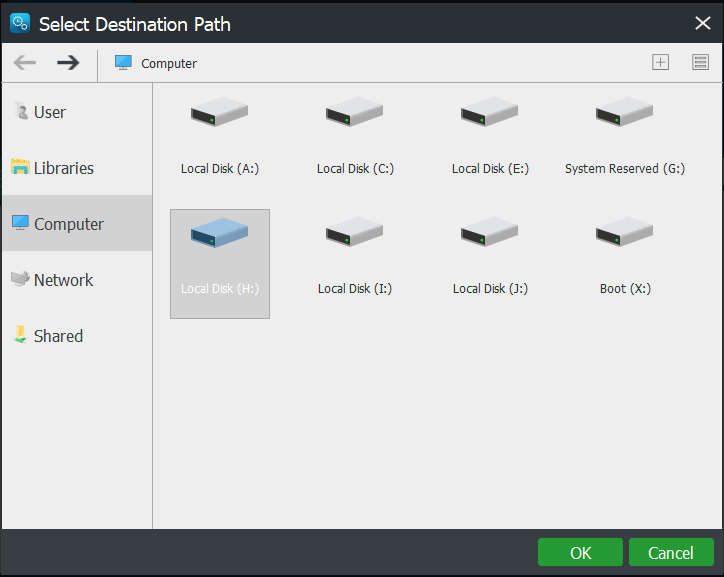Screen dimensions: 724x577
Task: Open Libraries in the sidebar
Action: pyautogui.click(x=77, y=168)
